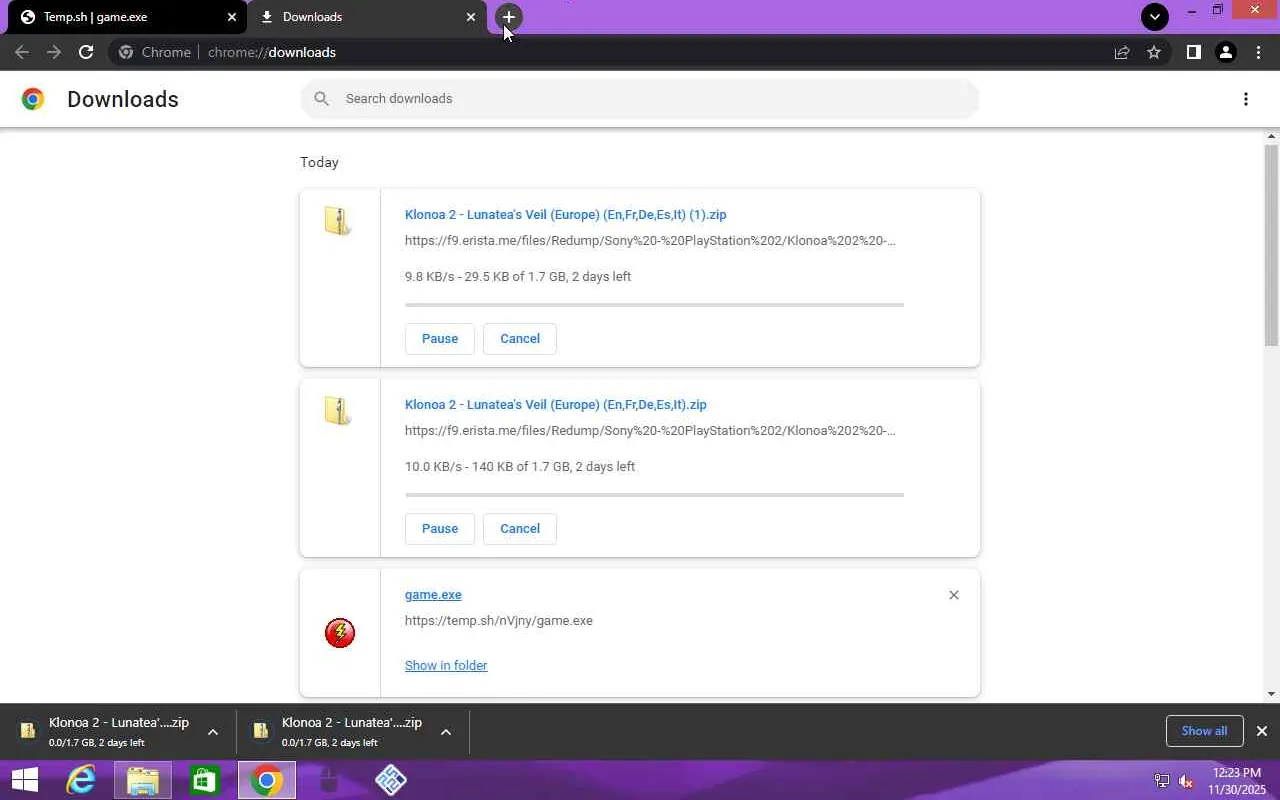
Task: Go back using the browser back arrow
Action: point(22,52)
